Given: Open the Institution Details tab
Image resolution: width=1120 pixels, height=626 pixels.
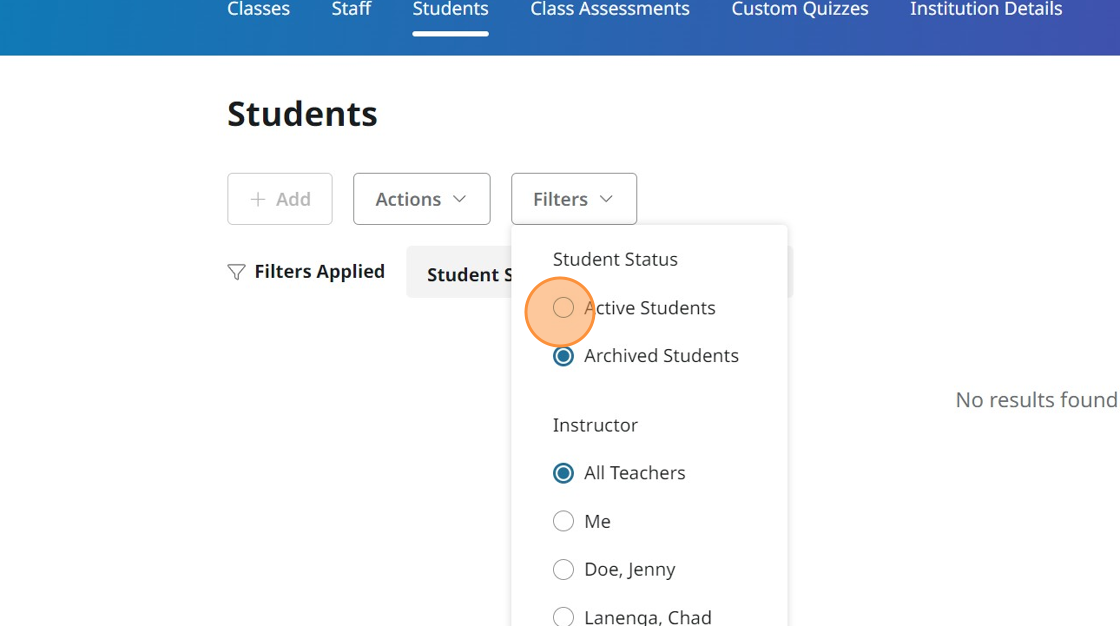Looking at the screenshot, I should [985, 10].
